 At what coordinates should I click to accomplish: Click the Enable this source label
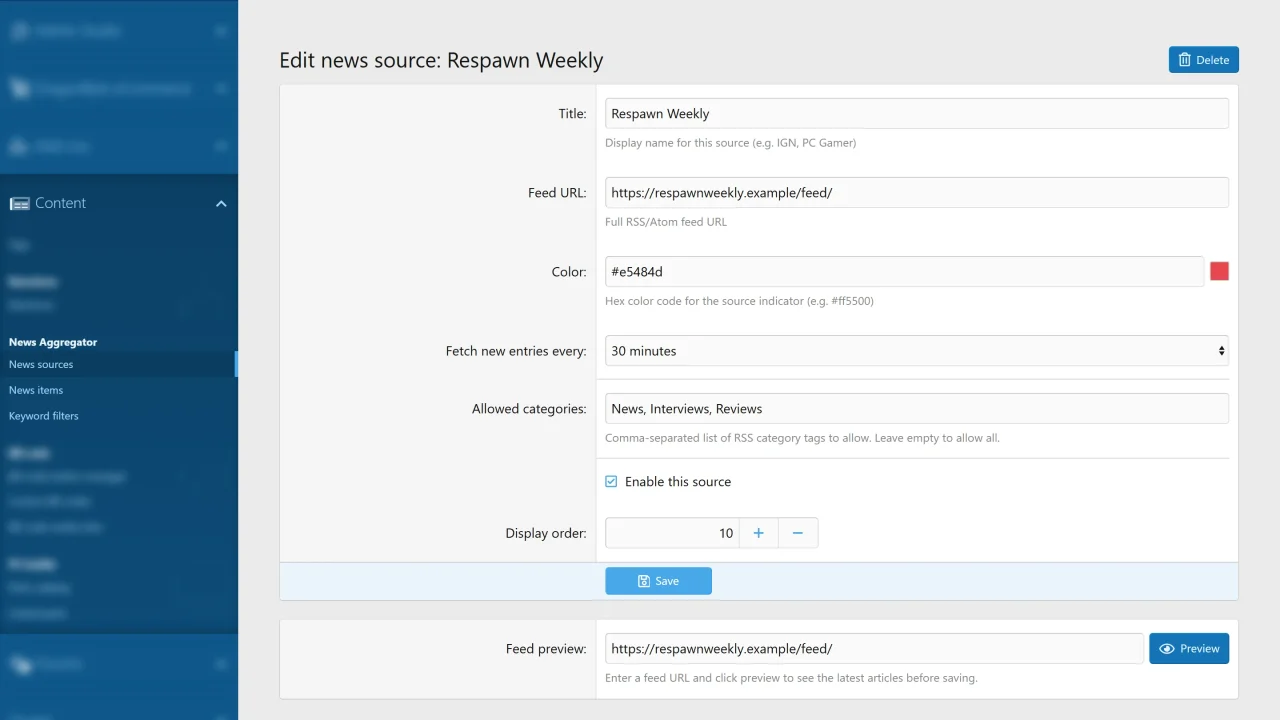tap(678, 482)
